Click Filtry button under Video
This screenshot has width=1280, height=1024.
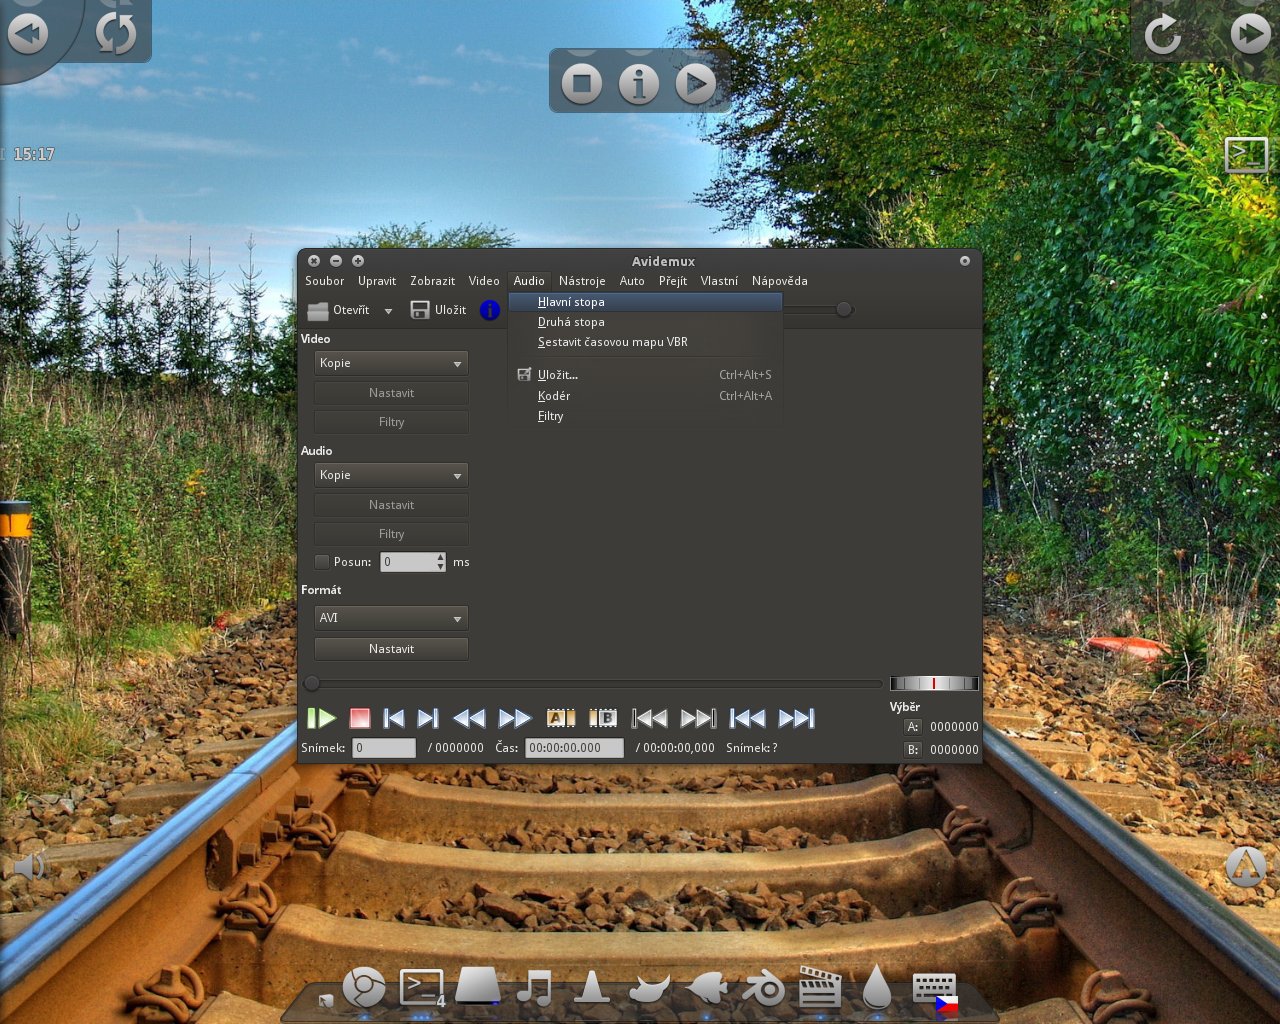(391, 422)
